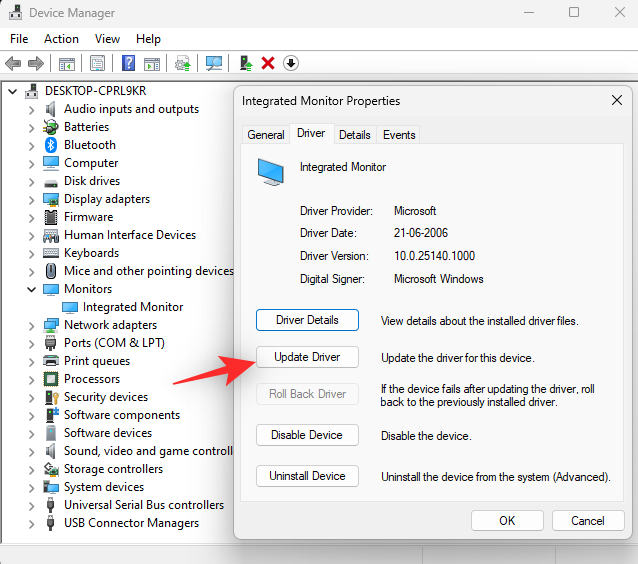Click Scan for hardware changes toolbar icon
This screenshot has width=638, height=564.
pos(214,63)
